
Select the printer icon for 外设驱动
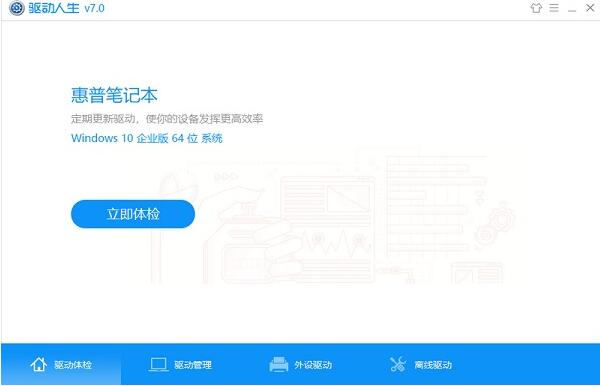(279, 364)
